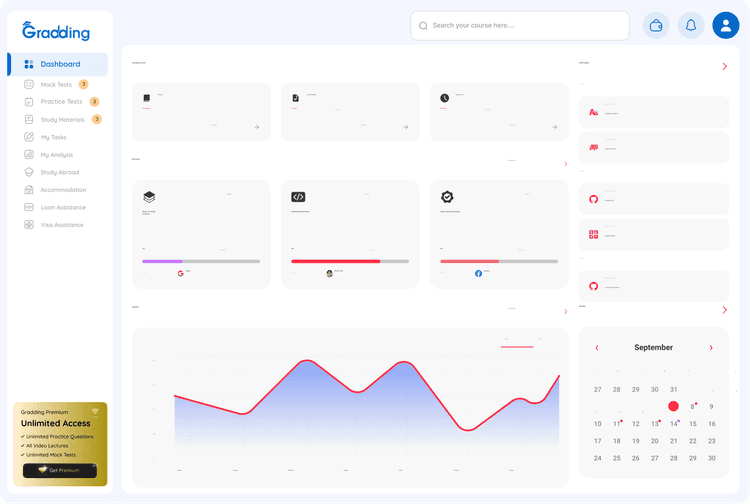Select September 19 in the calendar
Screen dimensions: 750x504
tap(636, 441)
